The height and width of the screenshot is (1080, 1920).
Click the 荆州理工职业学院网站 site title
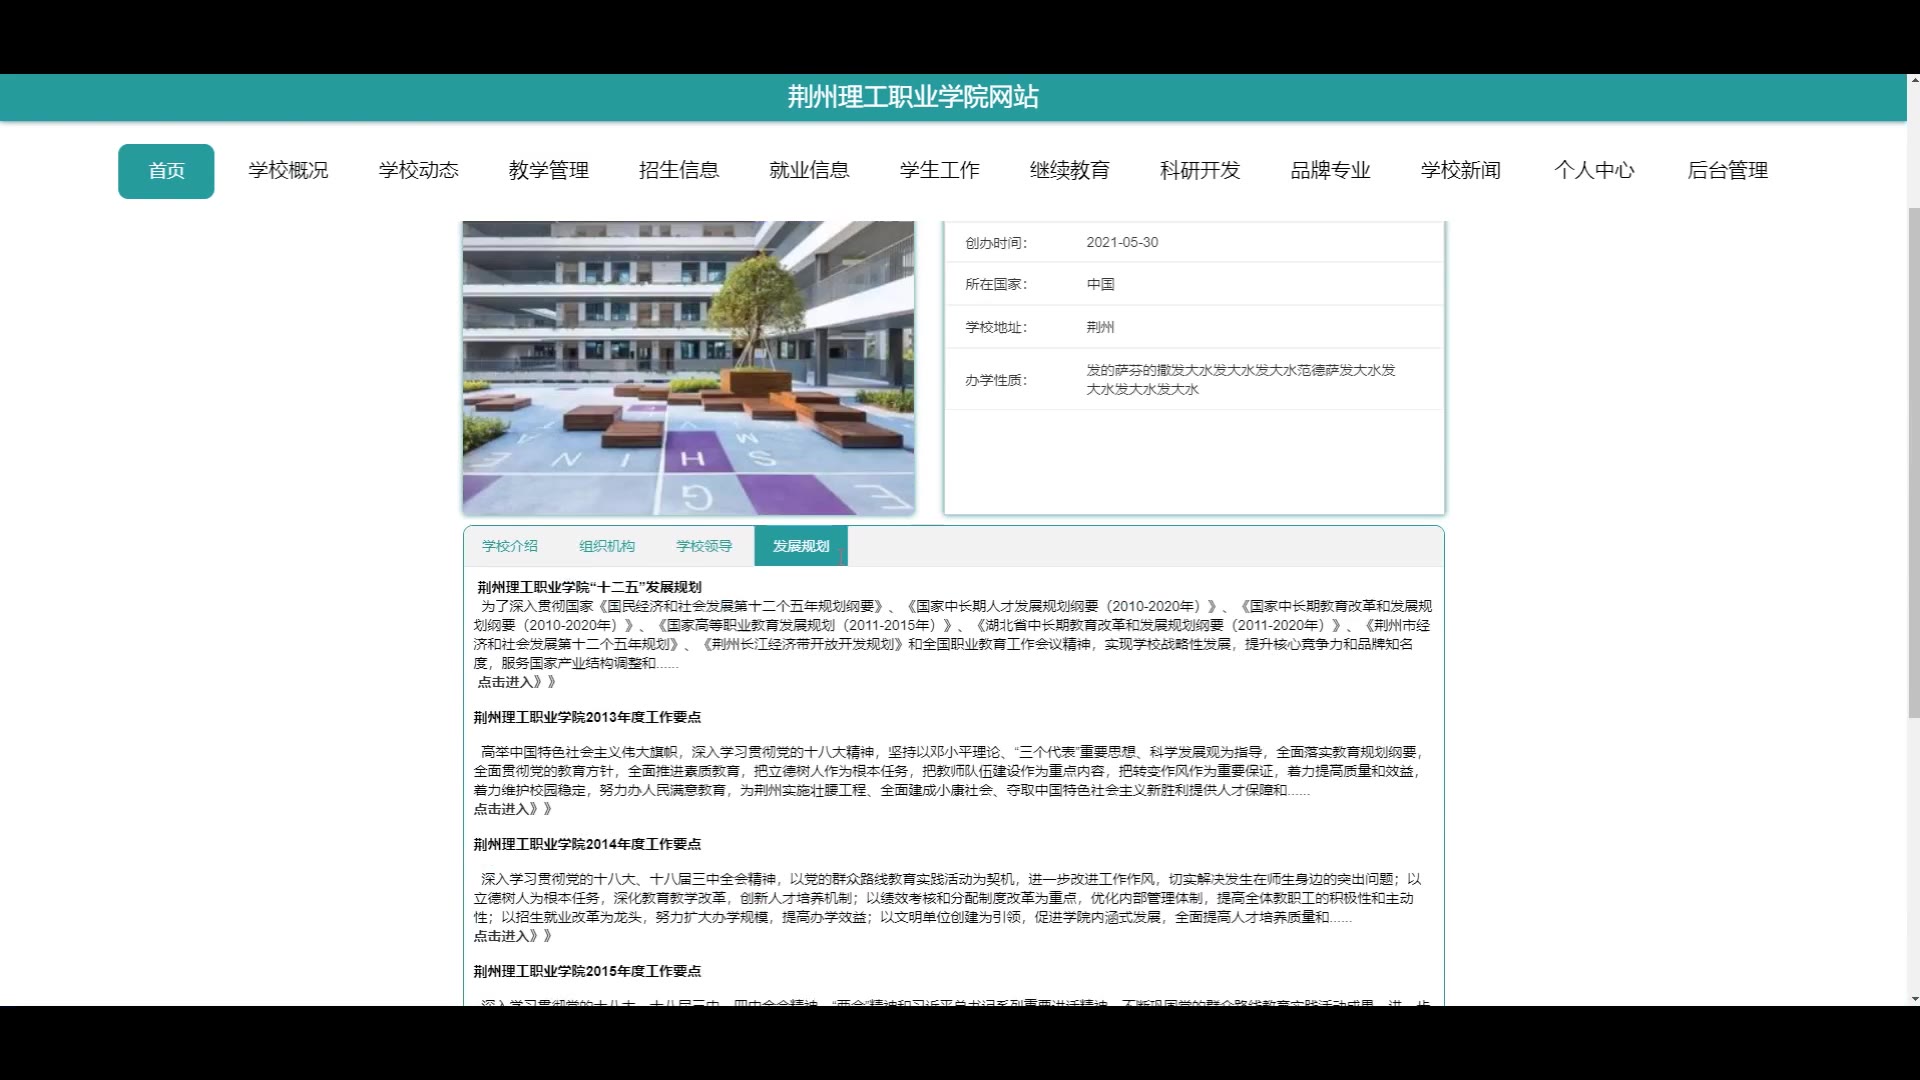[x=913, y=97]
